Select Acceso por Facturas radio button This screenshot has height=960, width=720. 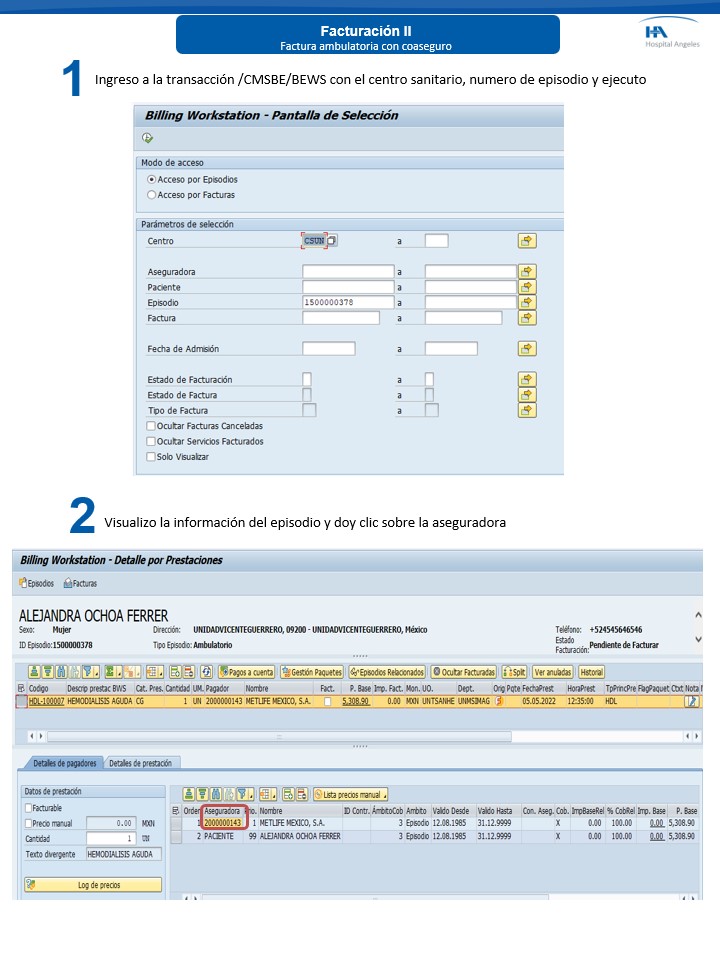(152, 195)
